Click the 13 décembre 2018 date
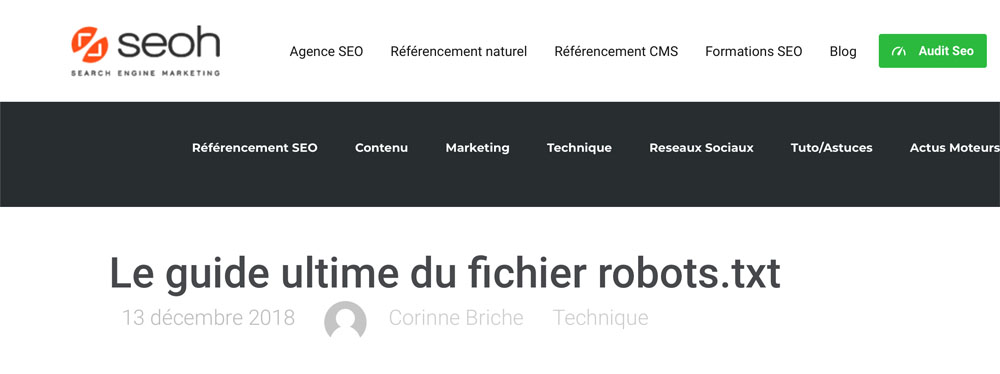 click(x=208, y=318)
